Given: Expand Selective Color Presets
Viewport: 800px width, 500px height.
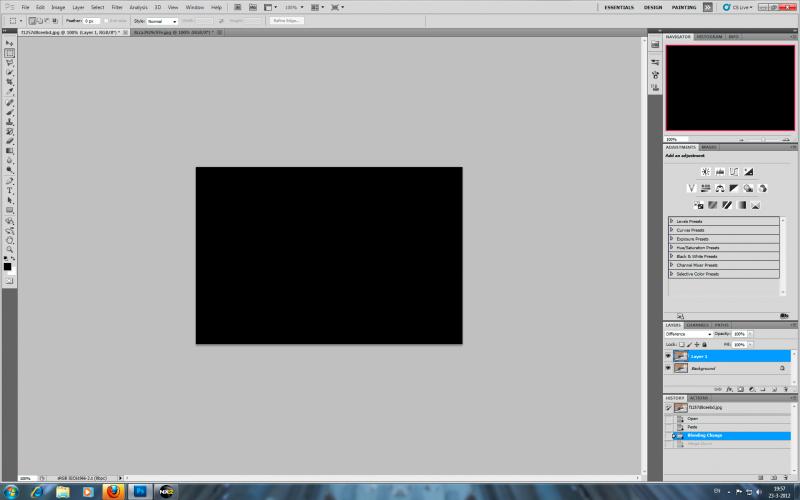Looking at the screenshot, I should pyautogui.click(x=671, y=274).
